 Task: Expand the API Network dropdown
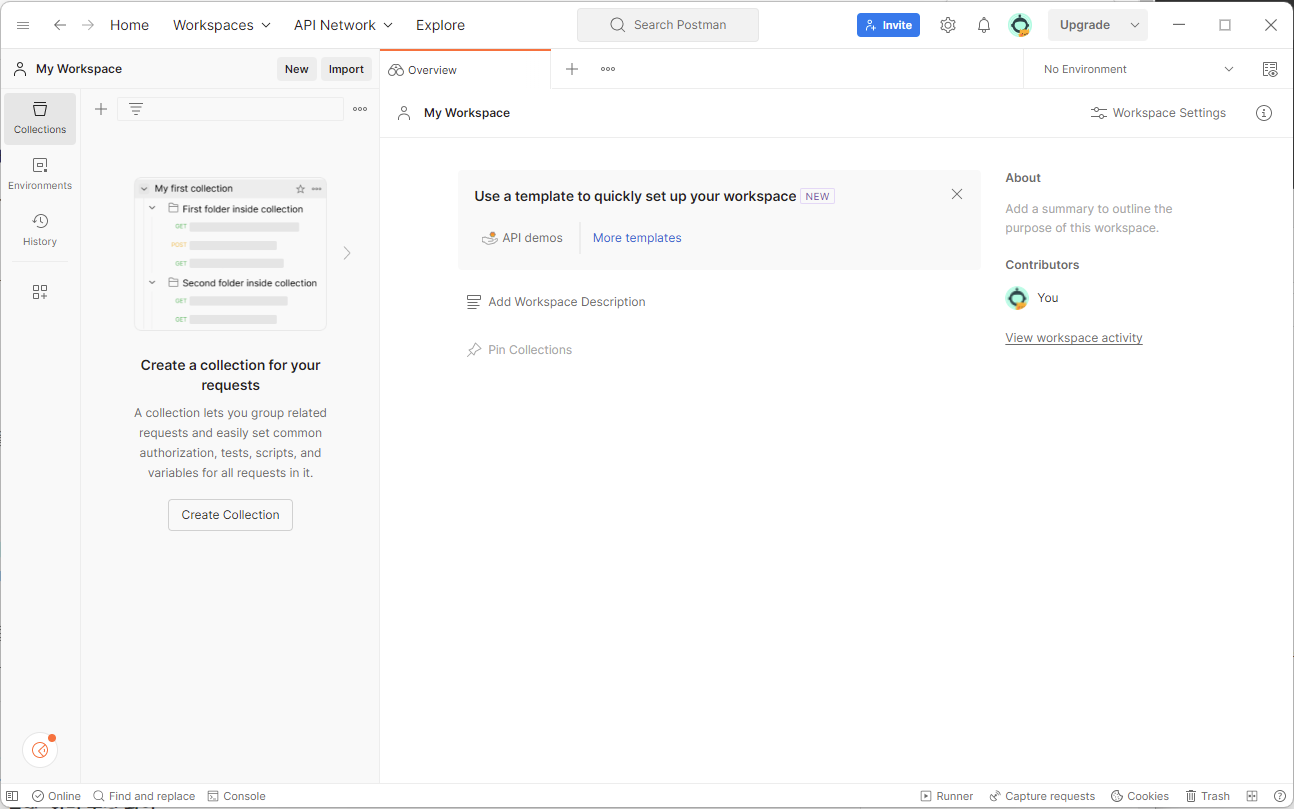(344, 25)
